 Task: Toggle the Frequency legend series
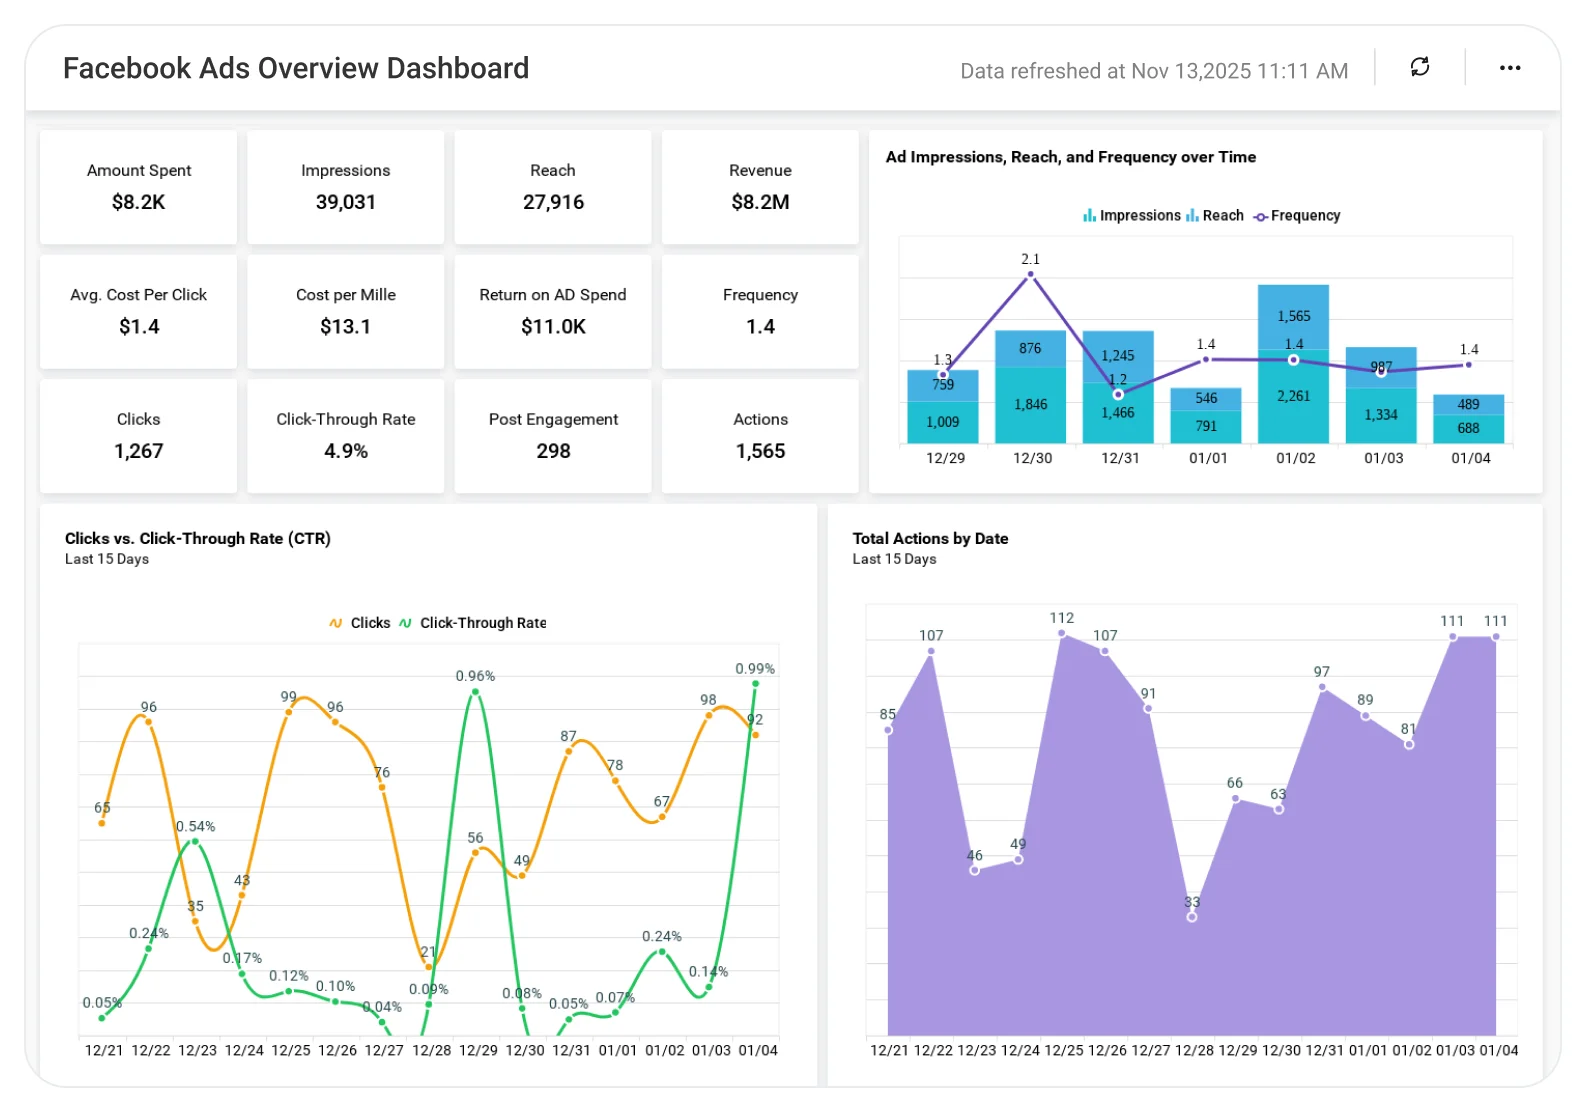(1297, 216)
